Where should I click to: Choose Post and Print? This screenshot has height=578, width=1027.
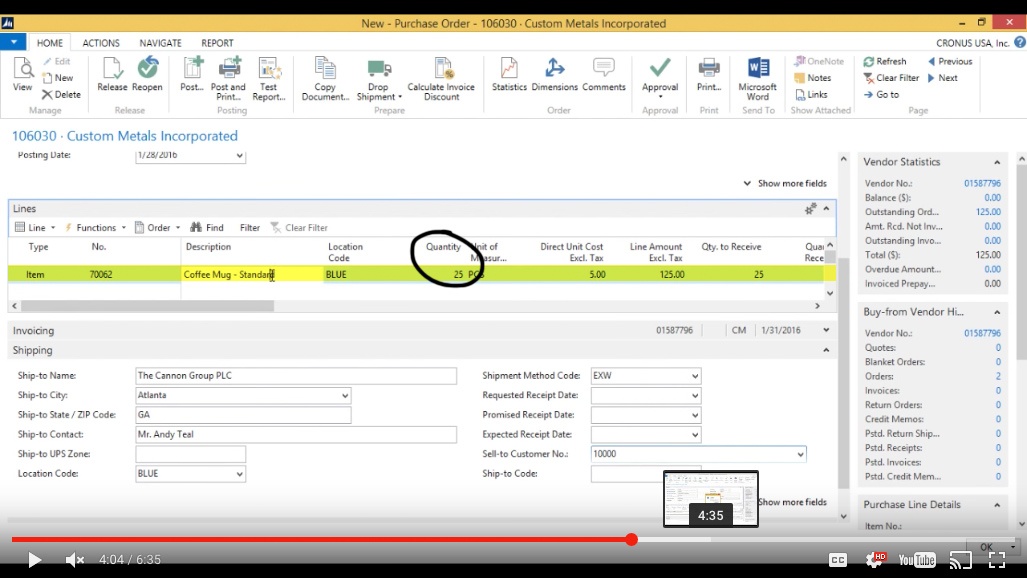228,79
